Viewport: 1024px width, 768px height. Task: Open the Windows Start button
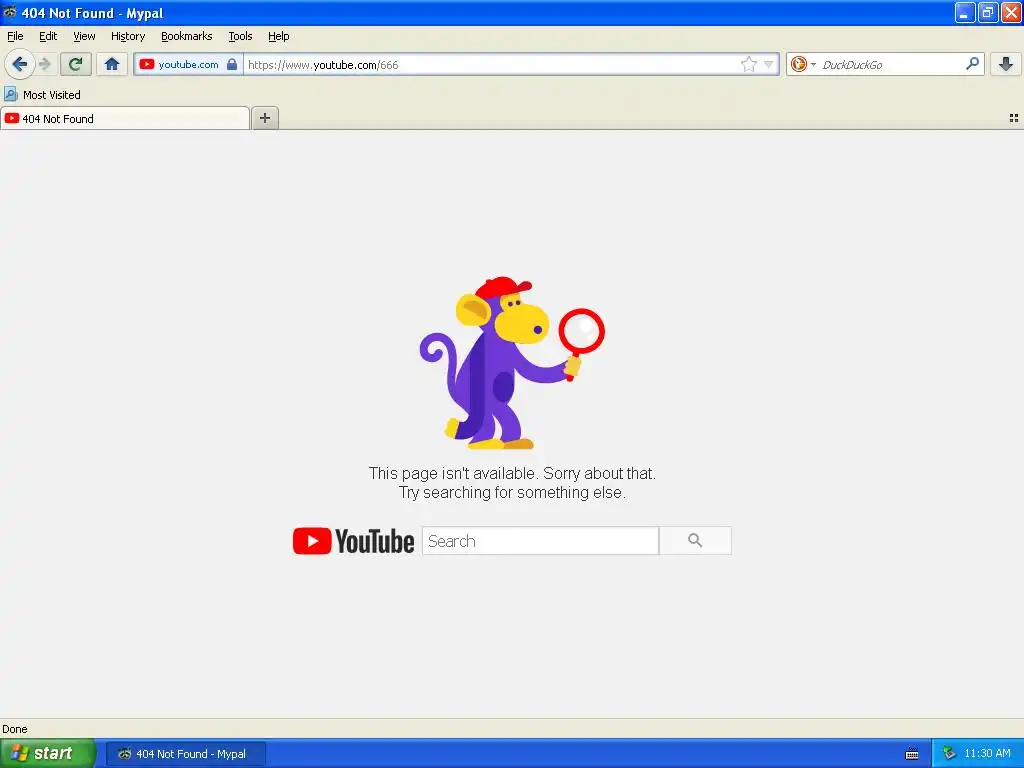48,753
